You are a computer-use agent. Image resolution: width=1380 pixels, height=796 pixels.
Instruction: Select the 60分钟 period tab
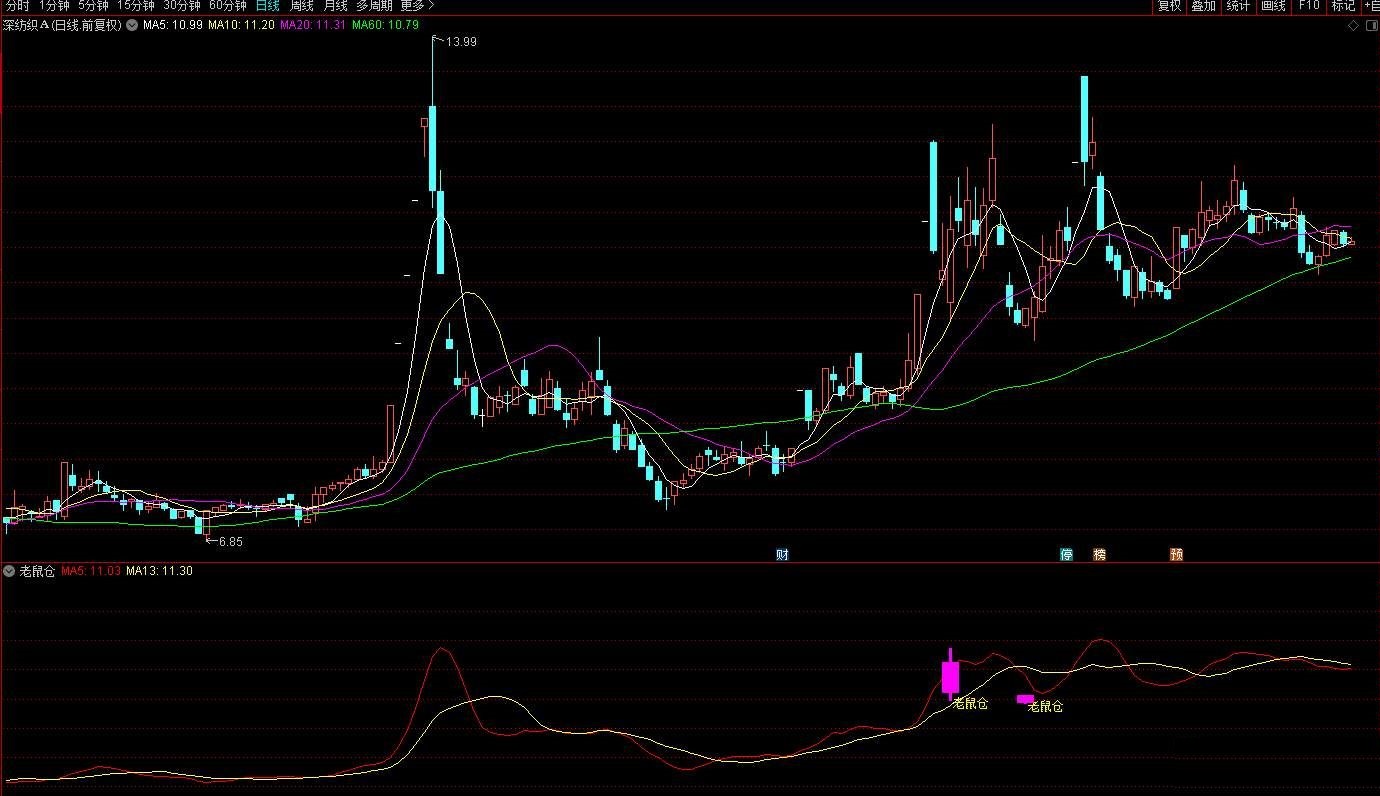tap(227, 6)
